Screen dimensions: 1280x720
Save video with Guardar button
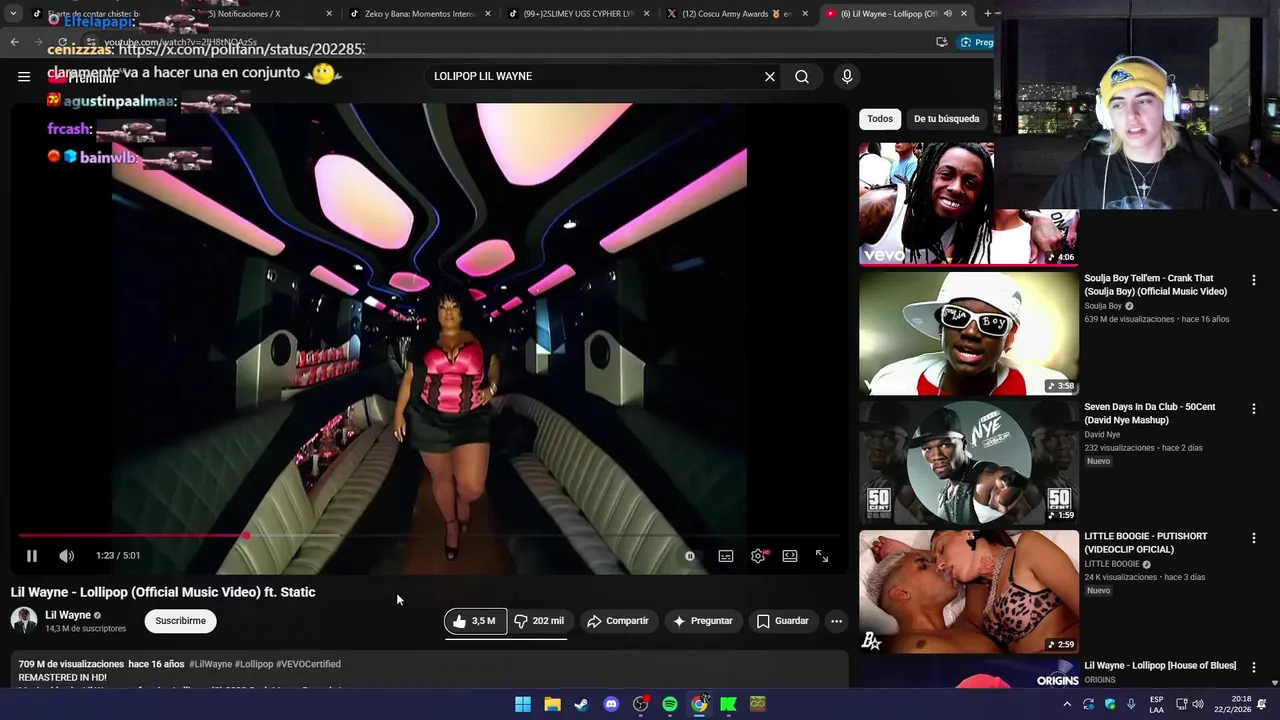point(782,621)
